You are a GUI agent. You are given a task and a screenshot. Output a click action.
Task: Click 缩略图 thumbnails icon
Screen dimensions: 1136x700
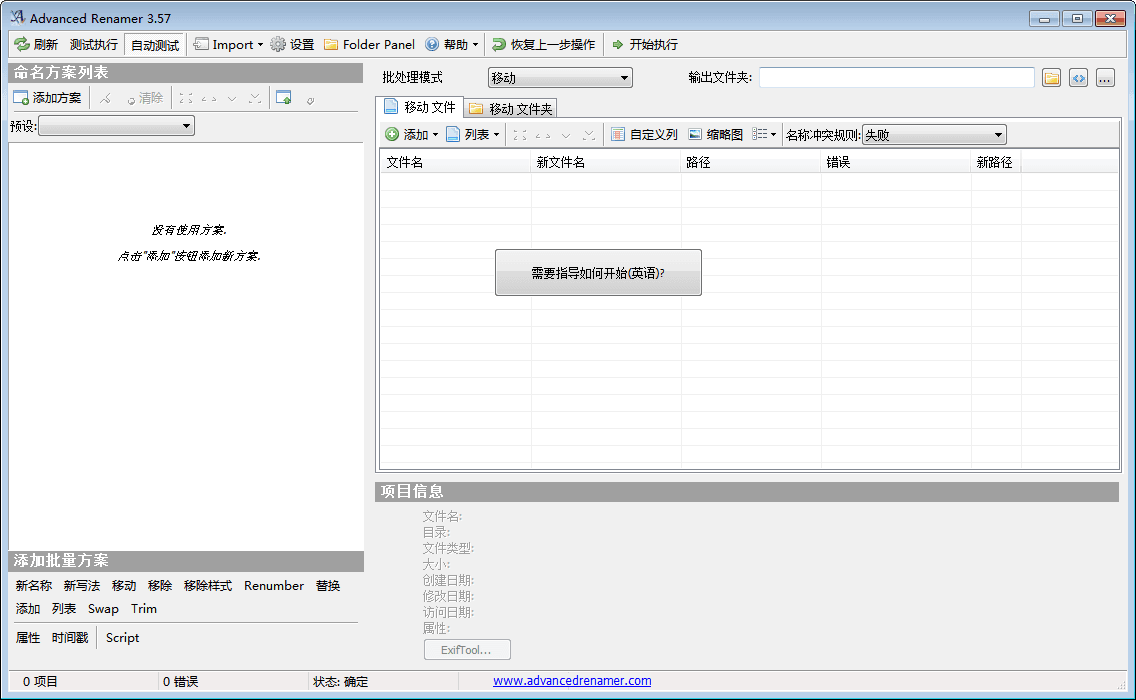coord(695,134)
